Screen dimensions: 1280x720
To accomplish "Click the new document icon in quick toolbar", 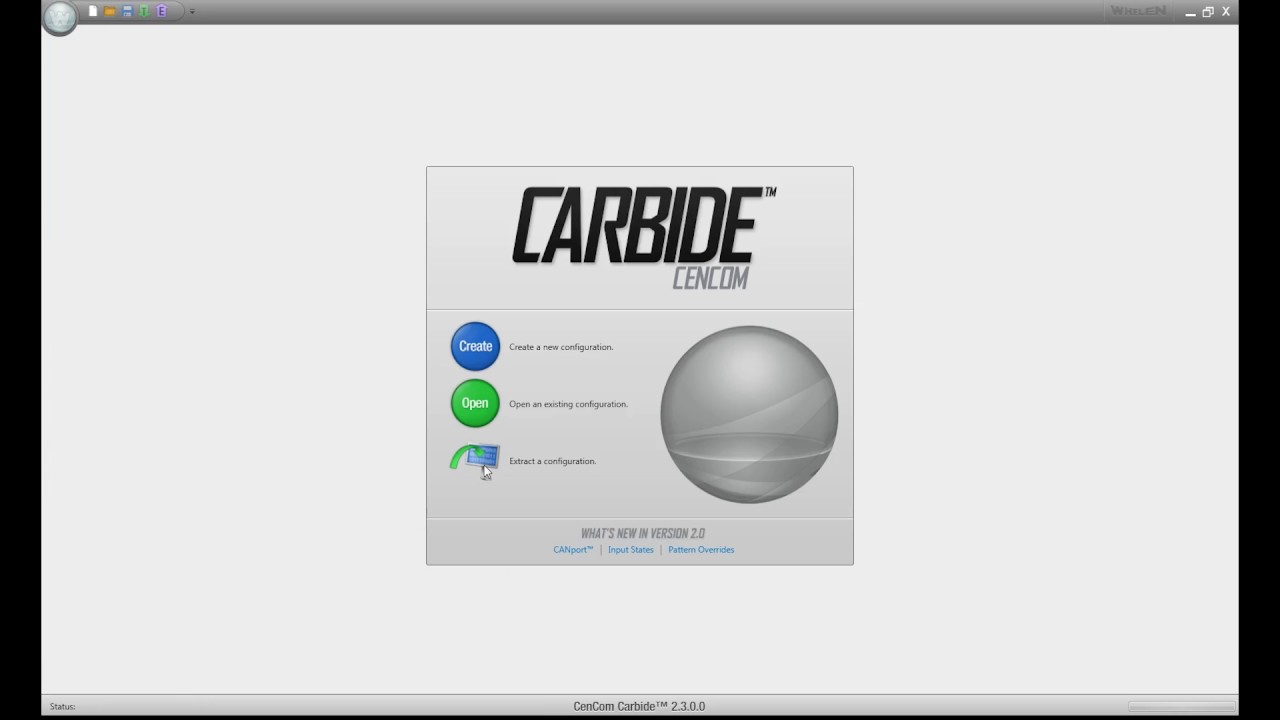I will click(93, 12).
